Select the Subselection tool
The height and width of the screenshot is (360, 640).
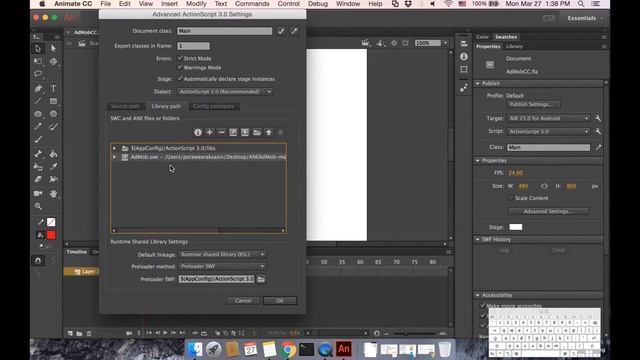click(53, 49)
